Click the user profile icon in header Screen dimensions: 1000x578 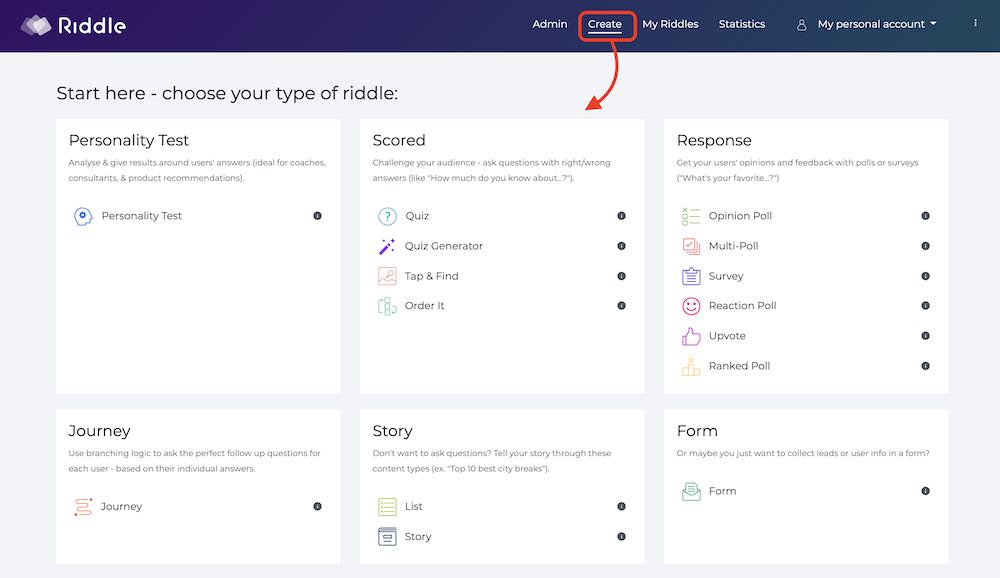(x=802, y=25)
